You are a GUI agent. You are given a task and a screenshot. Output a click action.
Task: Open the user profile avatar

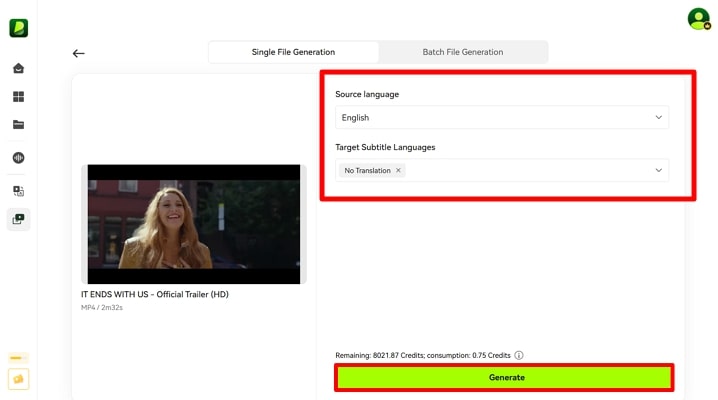[x=699, y=19]
